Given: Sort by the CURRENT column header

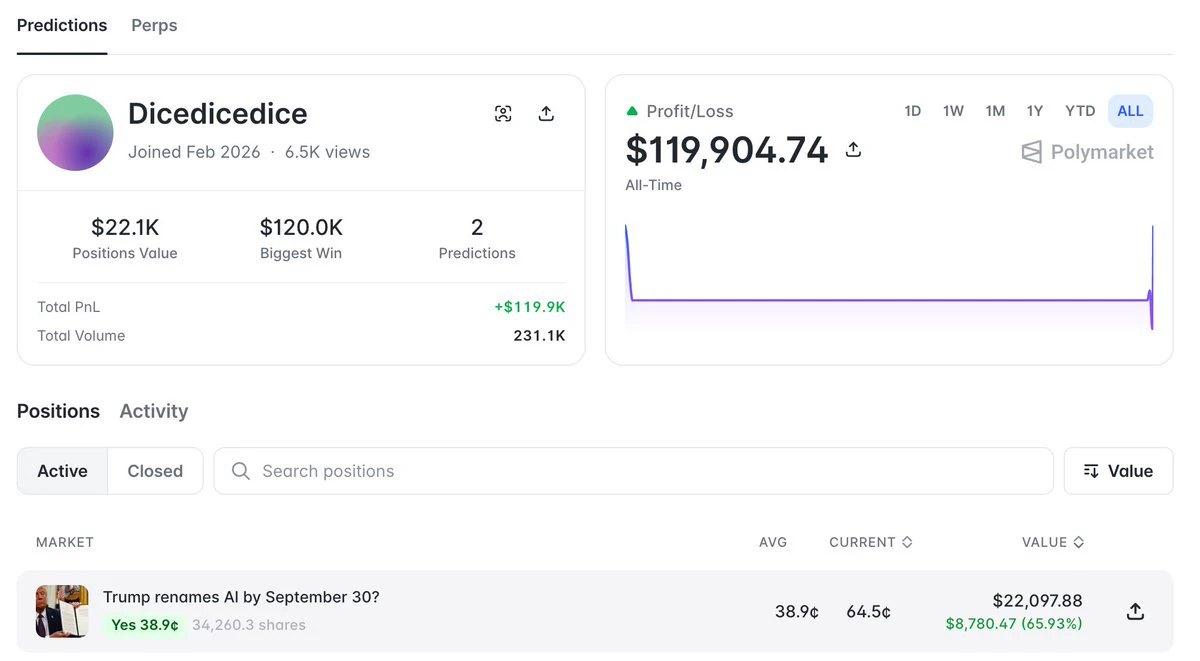Looking at the screenshot, I should click(x=870, y=542).
